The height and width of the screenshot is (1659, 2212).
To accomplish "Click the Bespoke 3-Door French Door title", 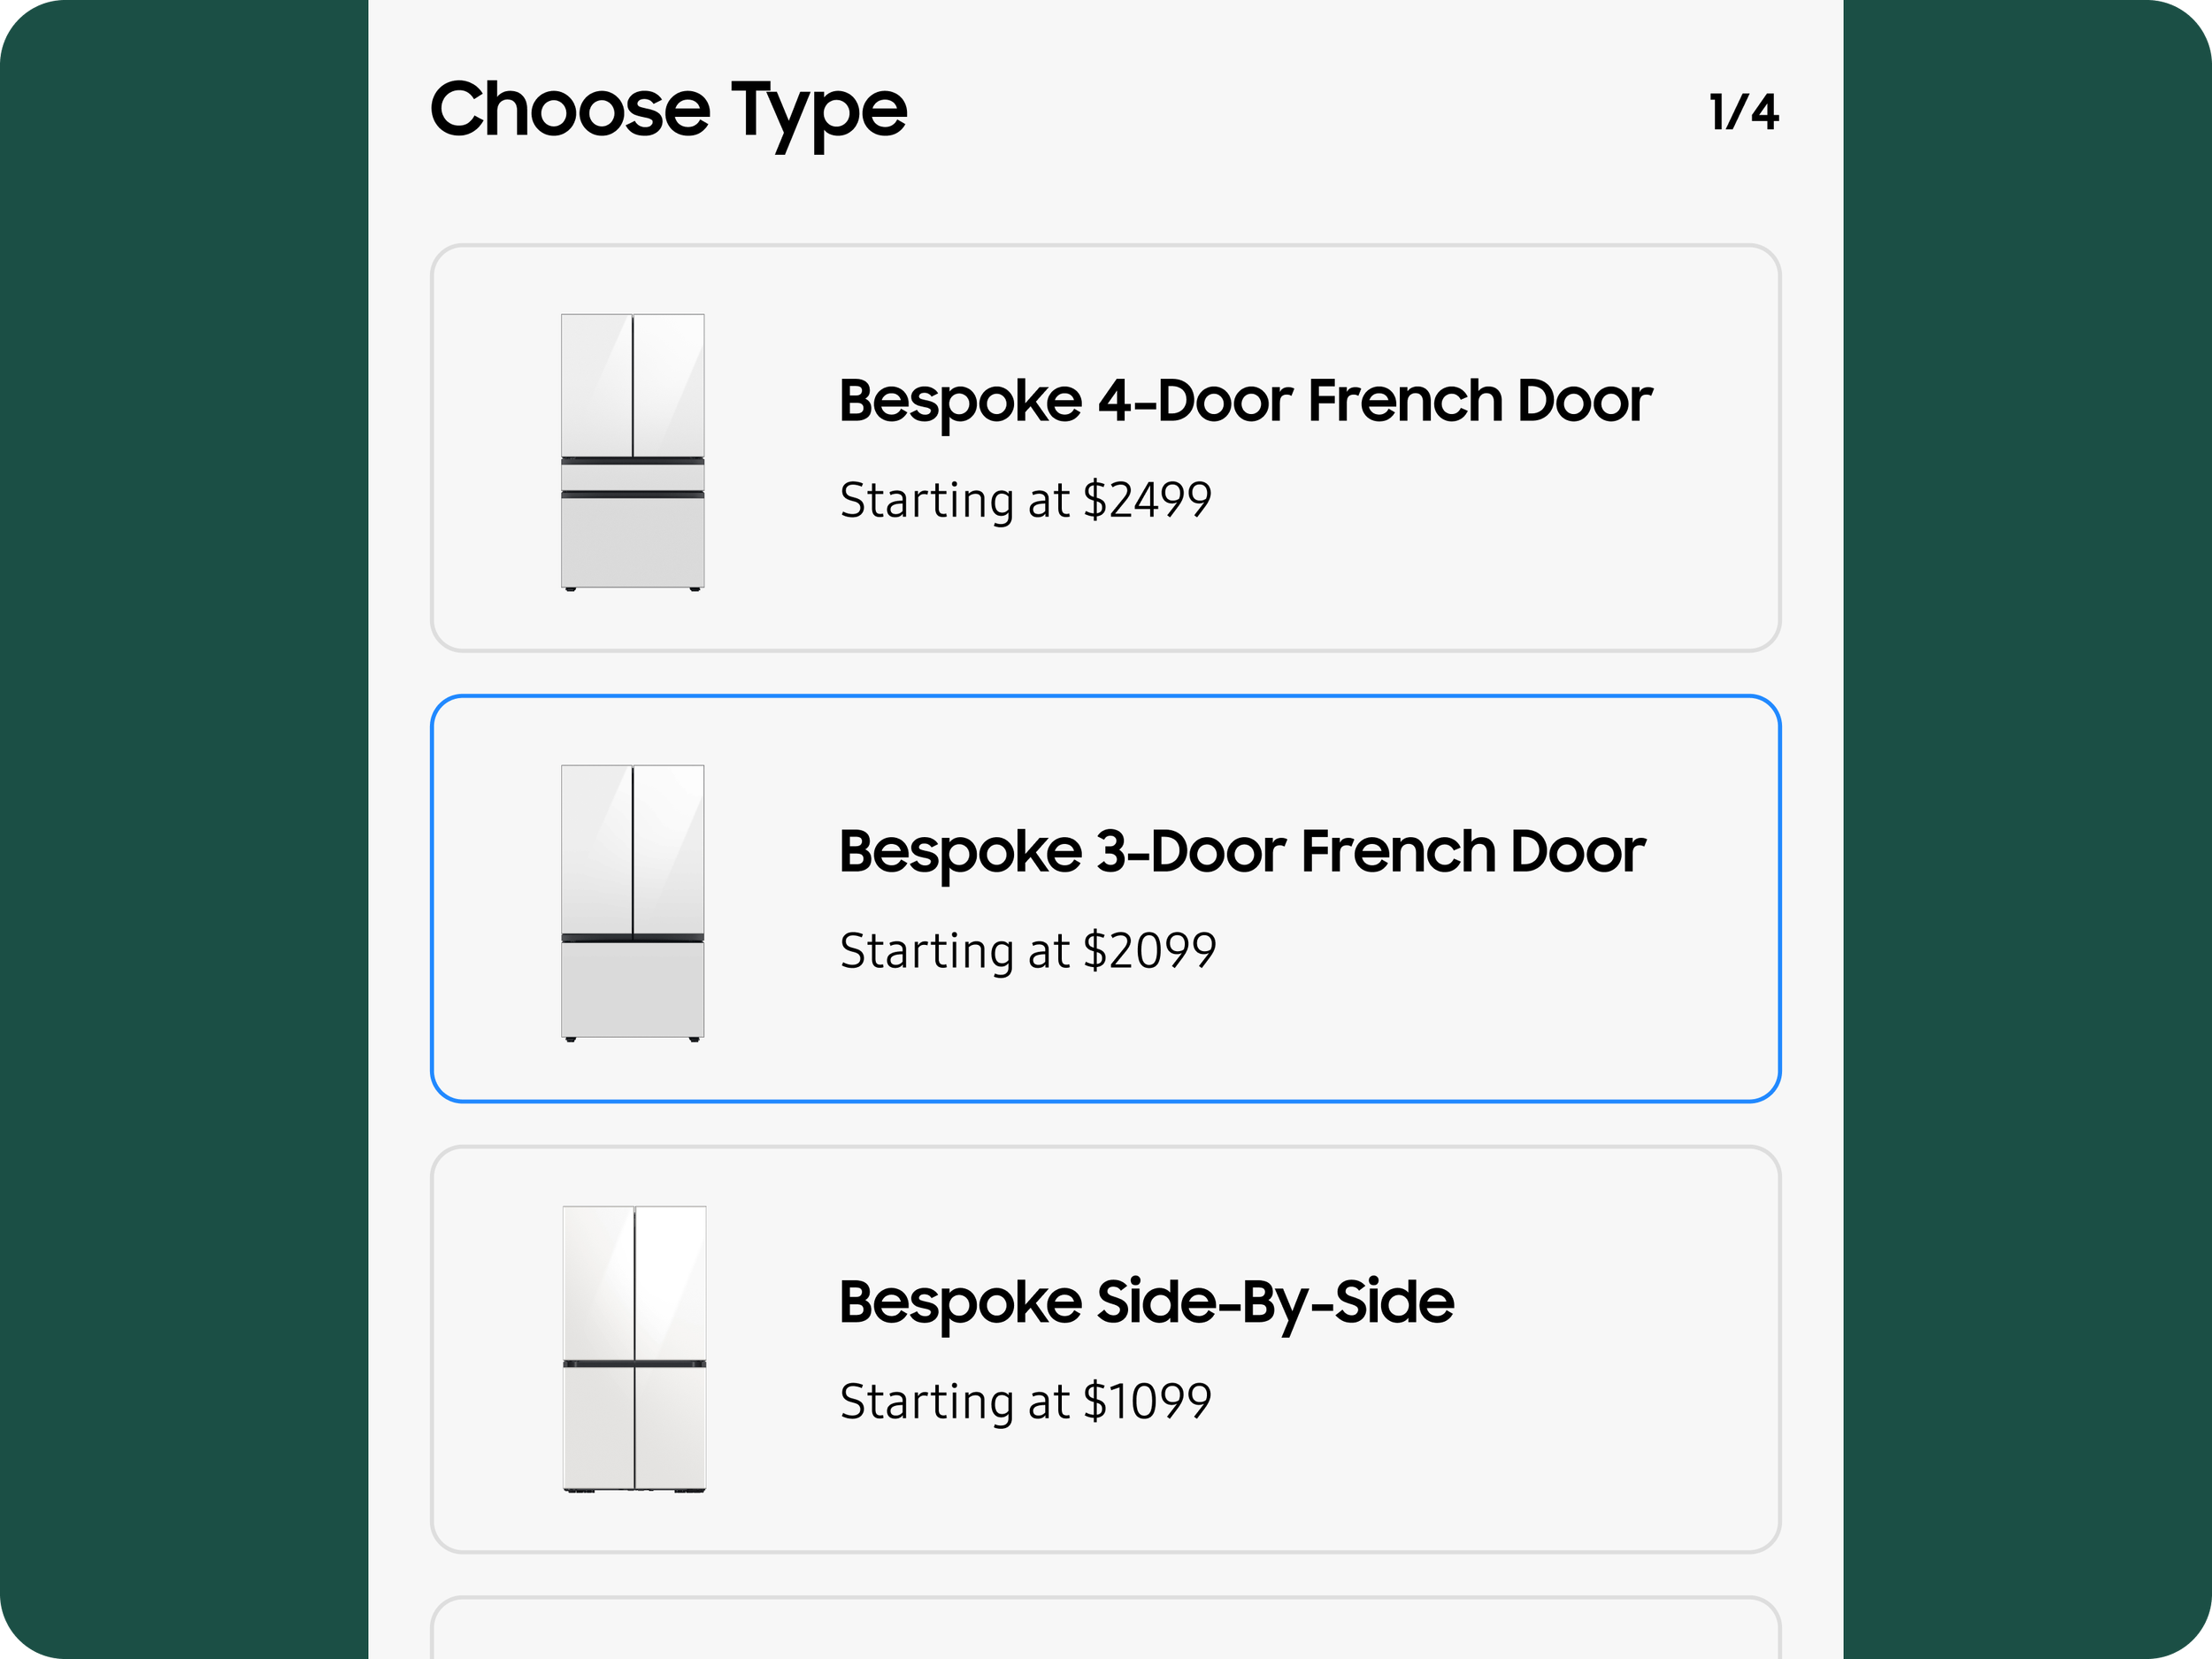I will point(1241,852).
